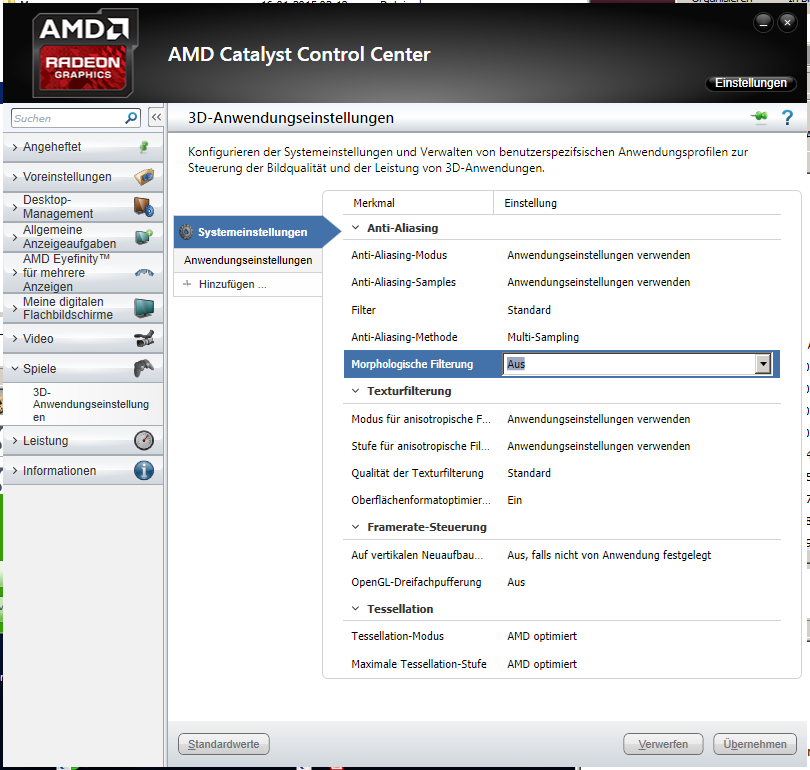Select OpenGL-Dreifachpufferung row

[x=562, y=582]
